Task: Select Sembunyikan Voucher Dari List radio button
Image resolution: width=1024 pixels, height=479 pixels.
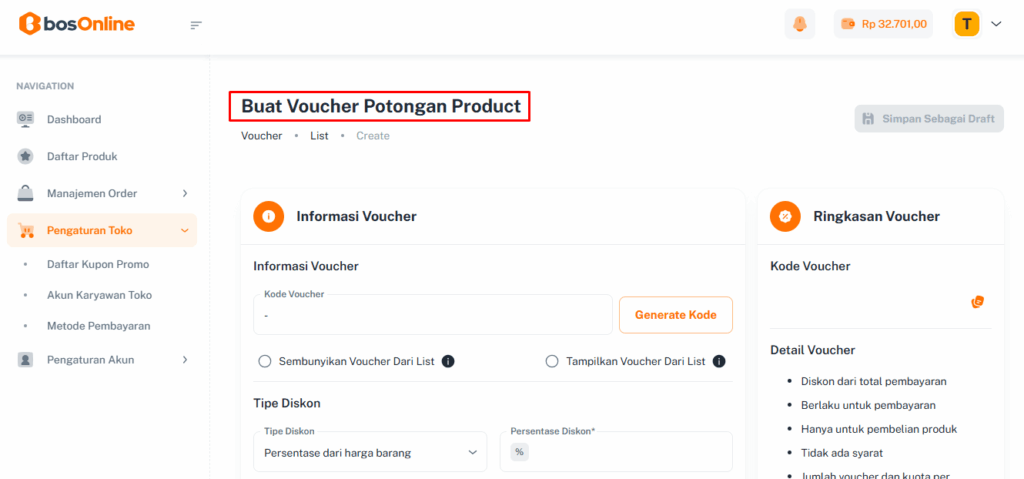Action: [x=265, y=361]
